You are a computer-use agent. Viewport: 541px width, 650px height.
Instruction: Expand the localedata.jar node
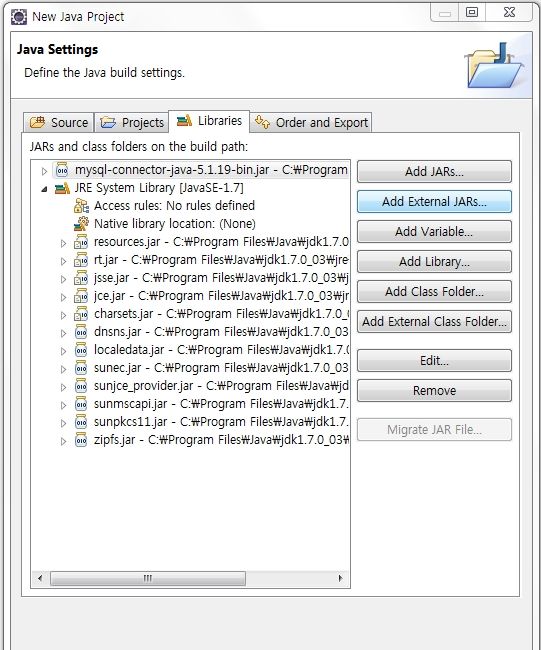(63, 351)
